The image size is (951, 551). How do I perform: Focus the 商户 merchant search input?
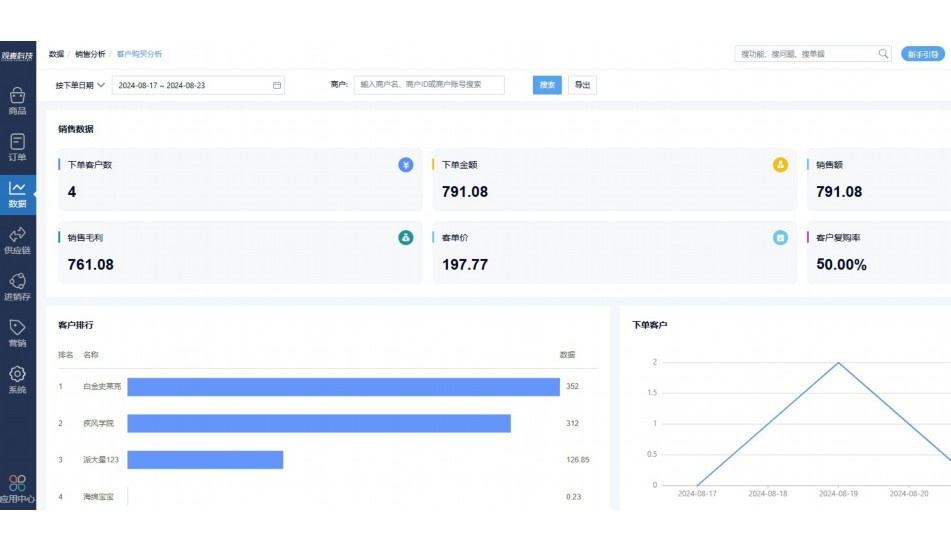point(429,85)
